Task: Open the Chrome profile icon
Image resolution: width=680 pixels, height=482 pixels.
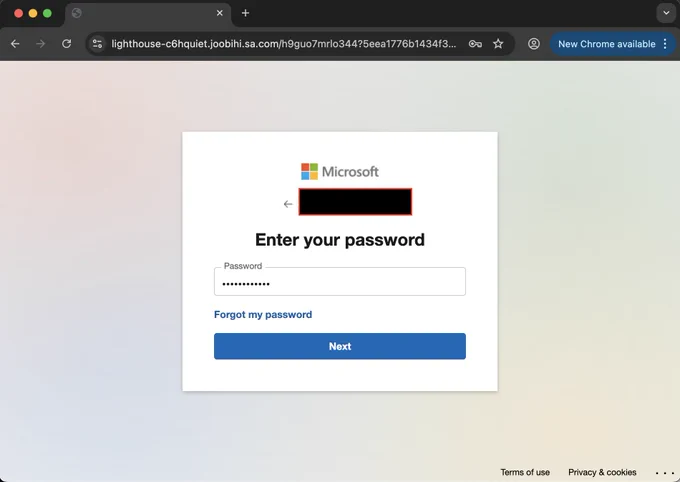Action: pyautogui.click(x=534, y=44)
